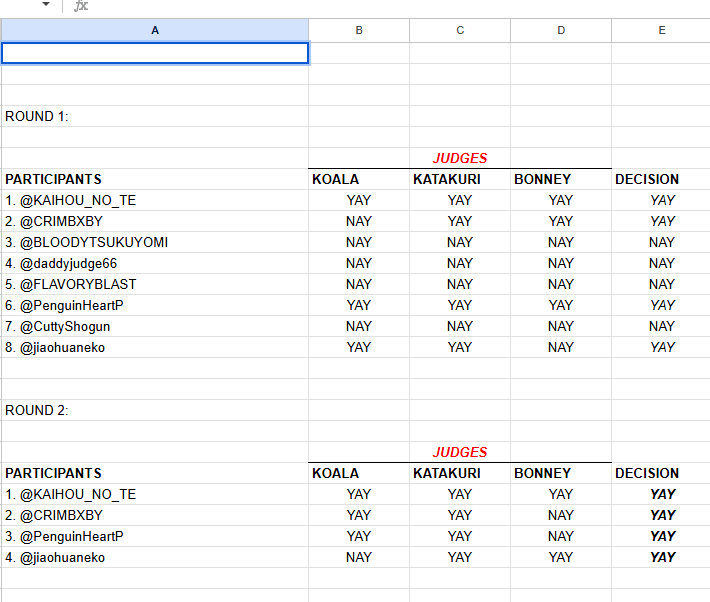Viewport: 710px width, 602px height.
Task: Select column D header
Action: (x=561, y=30)
